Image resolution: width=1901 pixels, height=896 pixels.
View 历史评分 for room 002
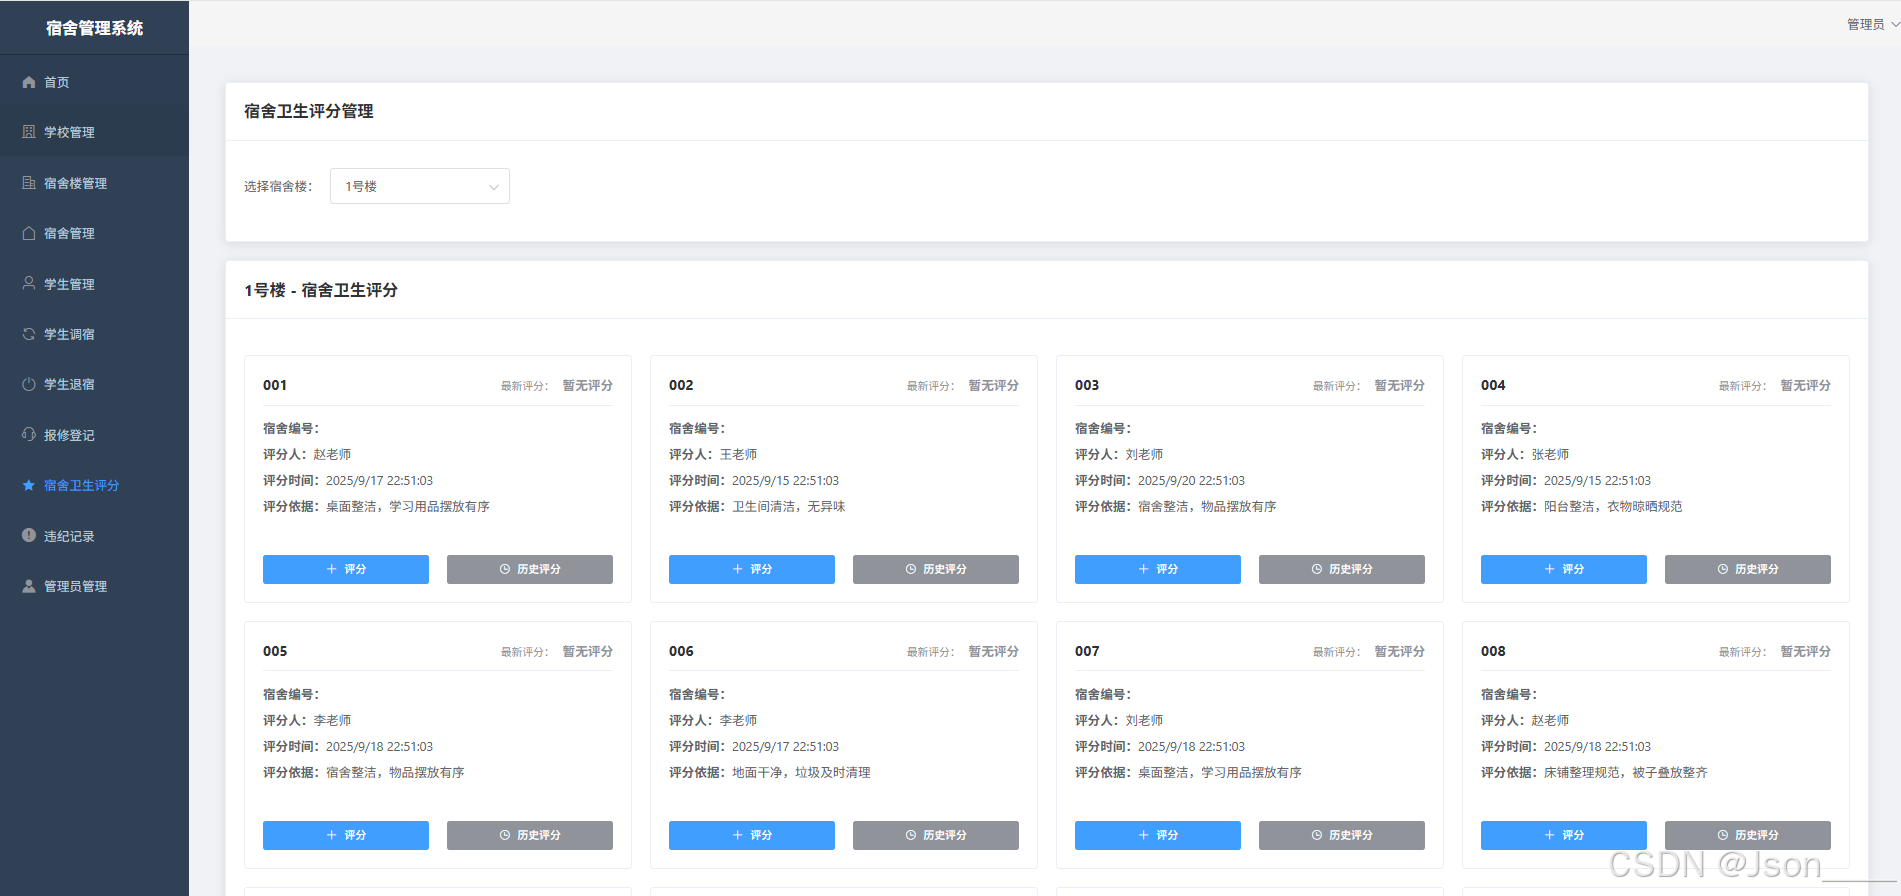tap(936, 569)
